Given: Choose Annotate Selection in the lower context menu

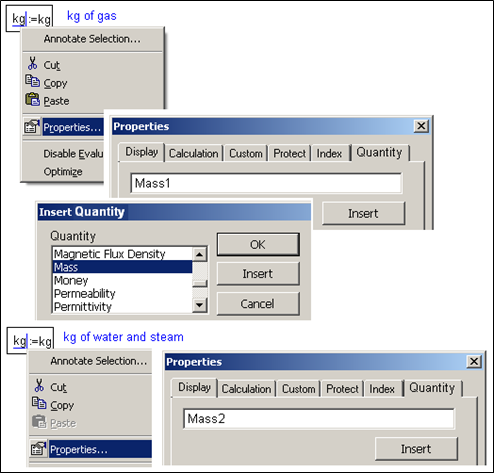Looking at the screenshot, I should (x=99, y=361).
